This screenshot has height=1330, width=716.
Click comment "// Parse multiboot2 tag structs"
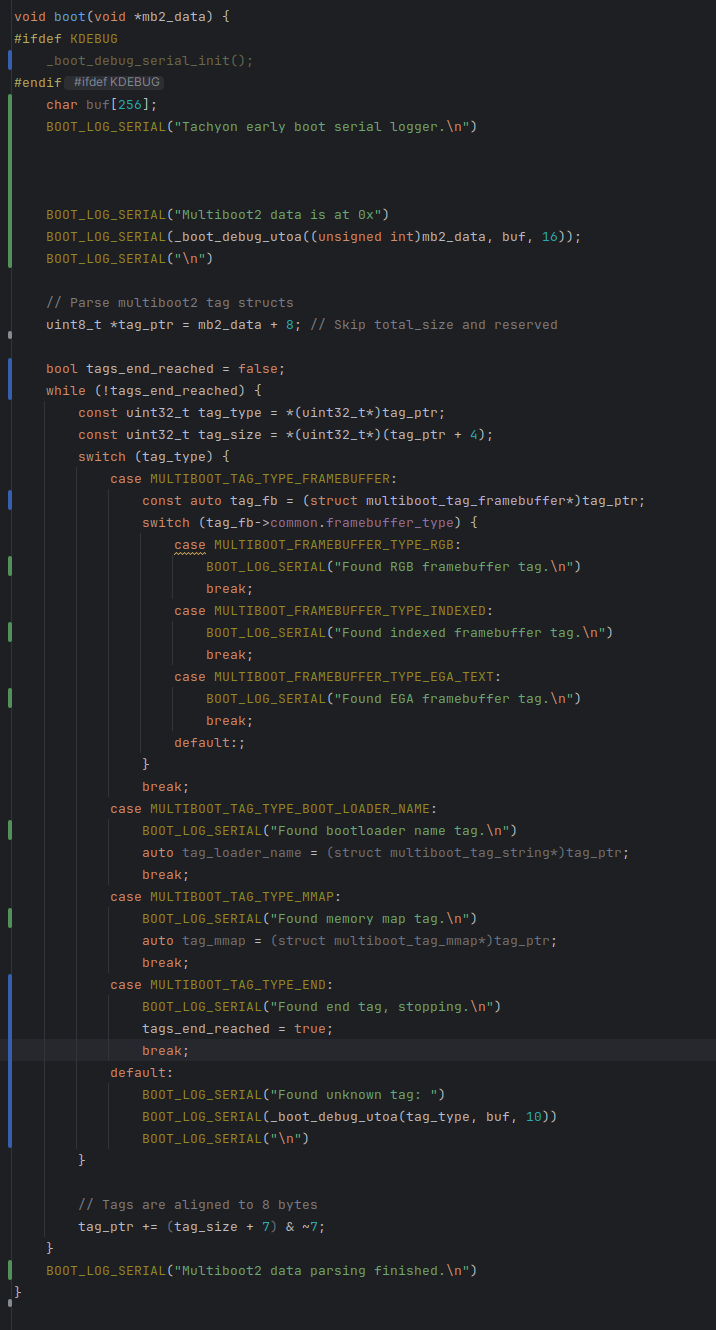click(x=170, y=302)
